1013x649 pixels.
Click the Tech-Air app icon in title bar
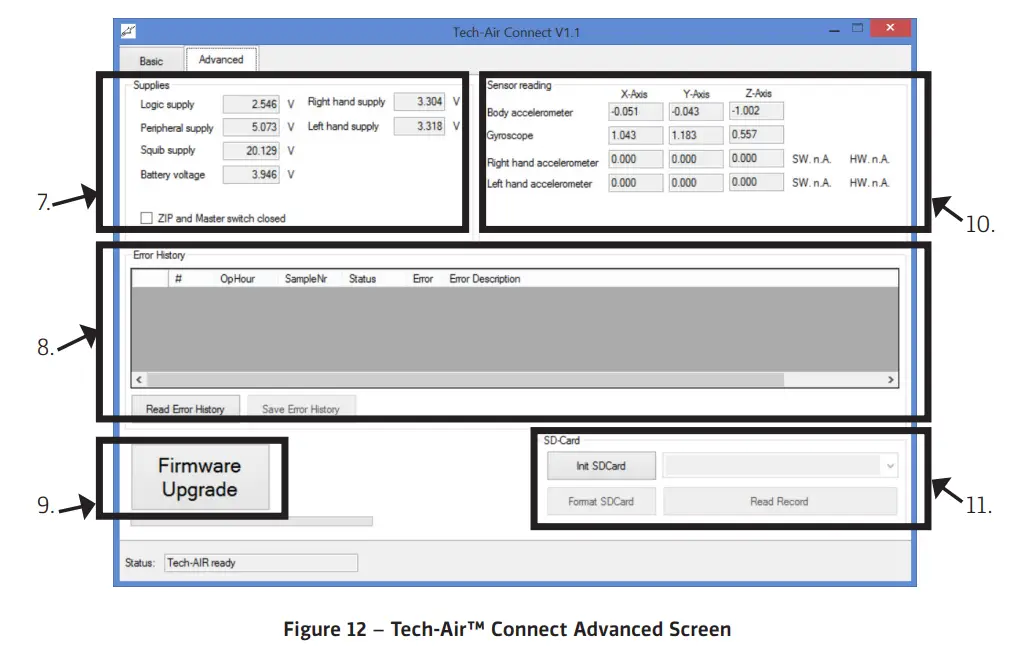(x=129, y=32)
